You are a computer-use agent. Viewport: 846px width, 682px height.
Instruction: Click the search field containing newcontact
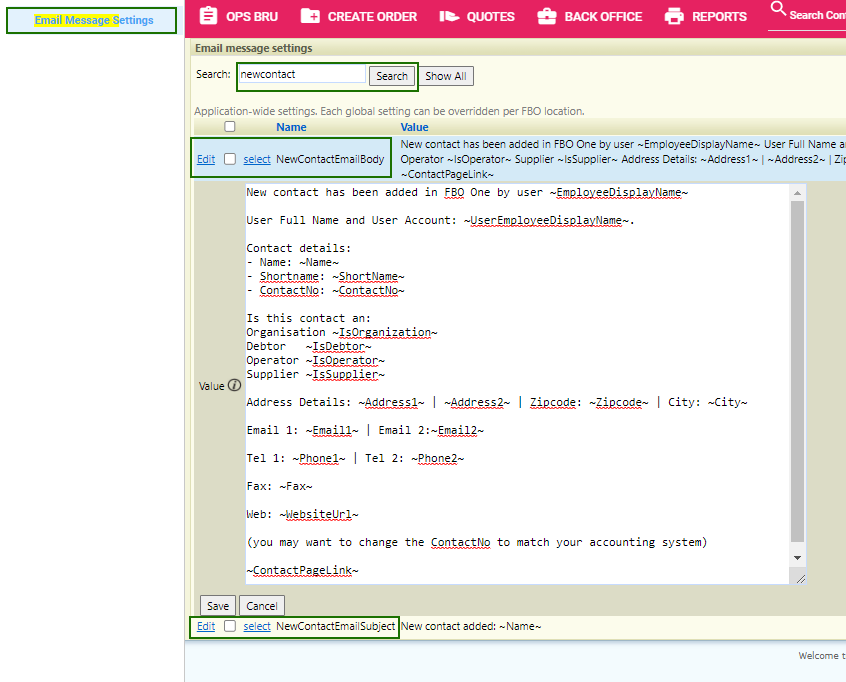[302, 74]
